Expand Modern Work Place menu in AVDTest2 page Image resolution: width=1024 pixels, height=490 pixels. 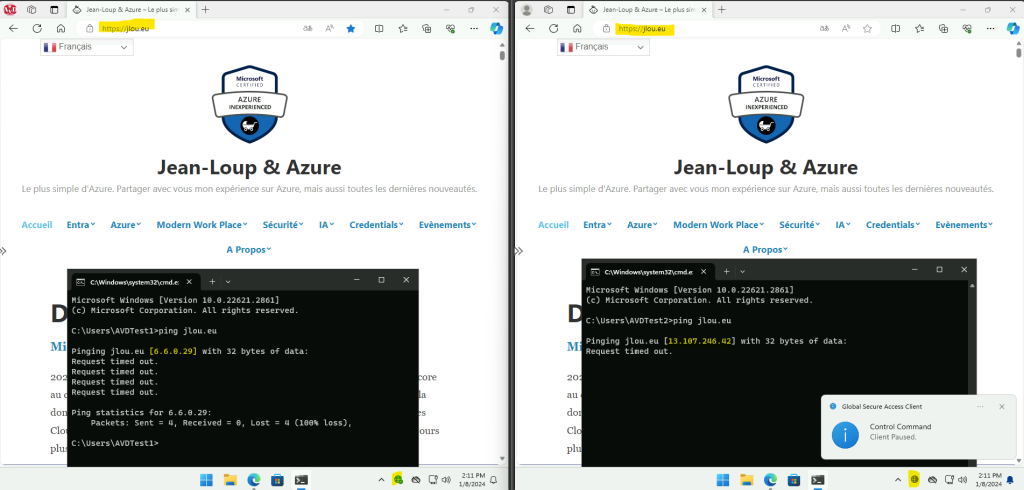coord(718,225)
